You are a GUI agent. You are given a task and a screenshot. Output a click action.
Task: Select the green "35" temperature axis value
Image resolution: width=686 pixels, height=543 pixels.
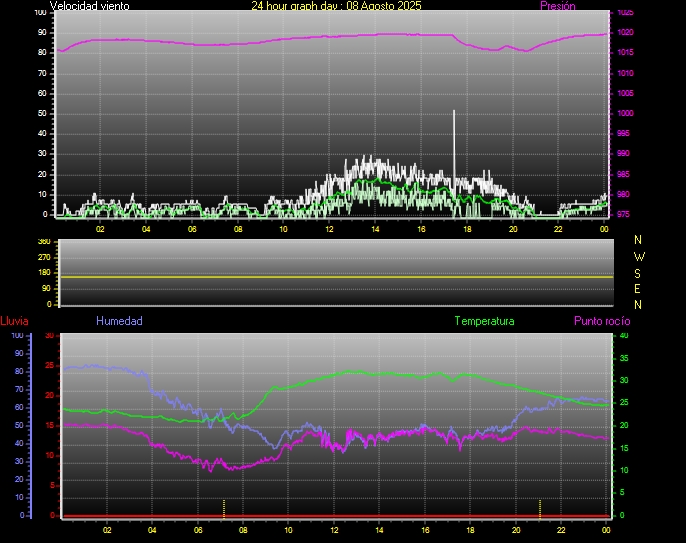(624, 358)
